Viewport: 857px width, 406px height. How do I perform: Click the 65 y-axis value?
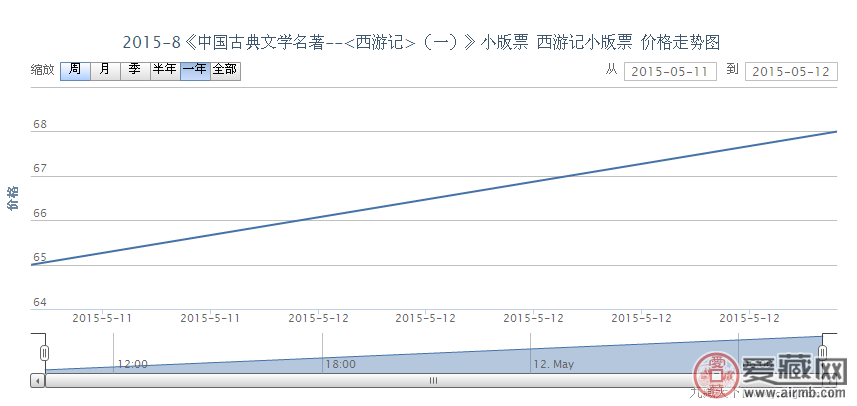[40, 258]
